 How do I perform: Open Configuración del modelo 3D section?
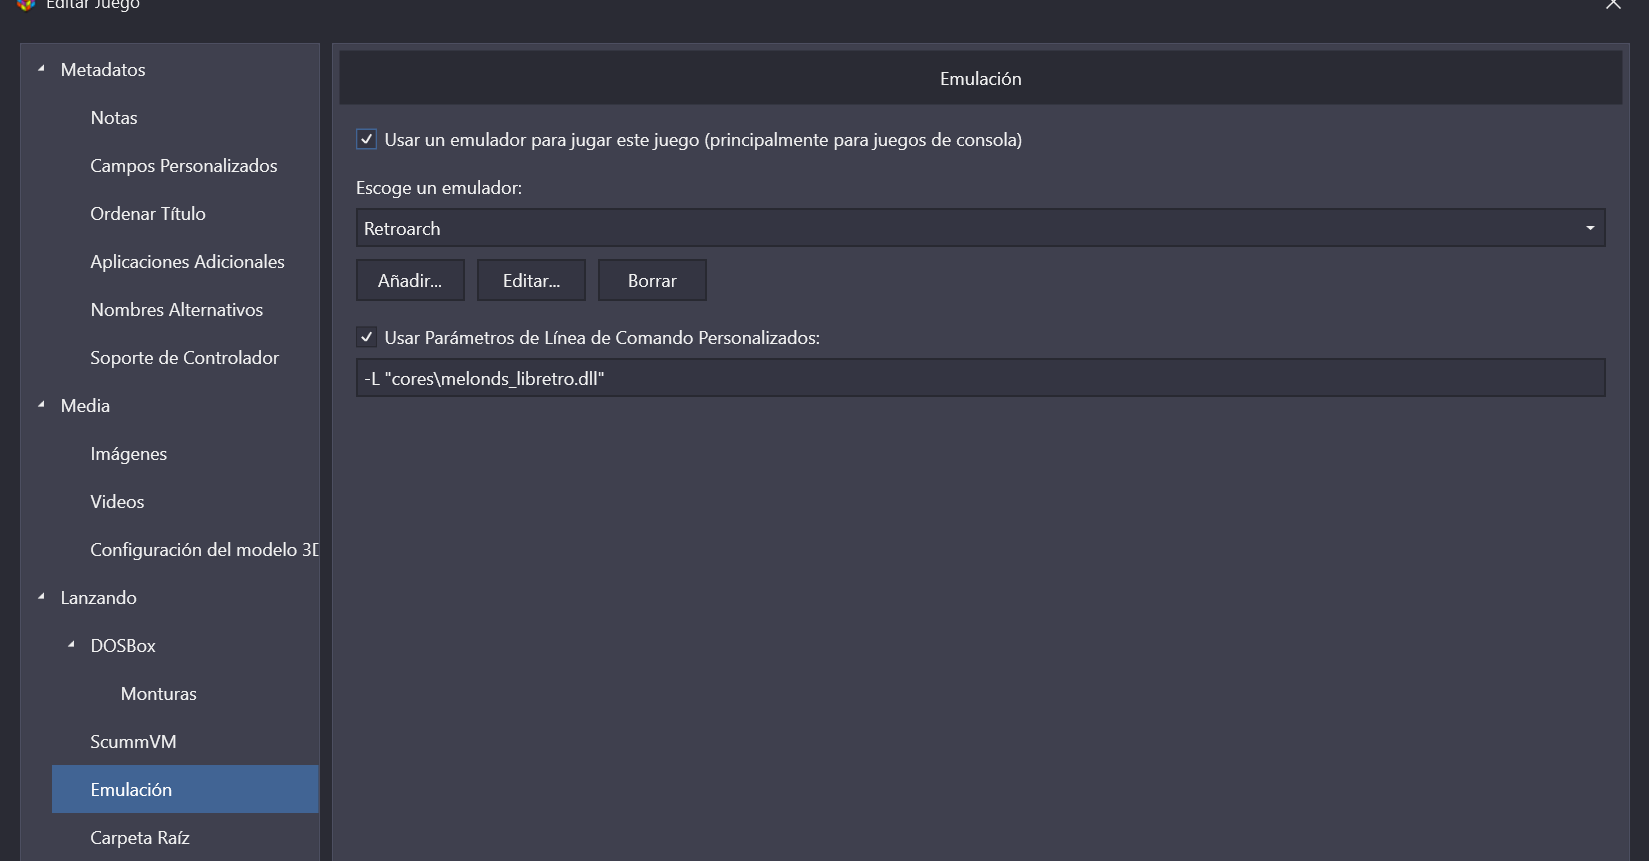(204, 550)
